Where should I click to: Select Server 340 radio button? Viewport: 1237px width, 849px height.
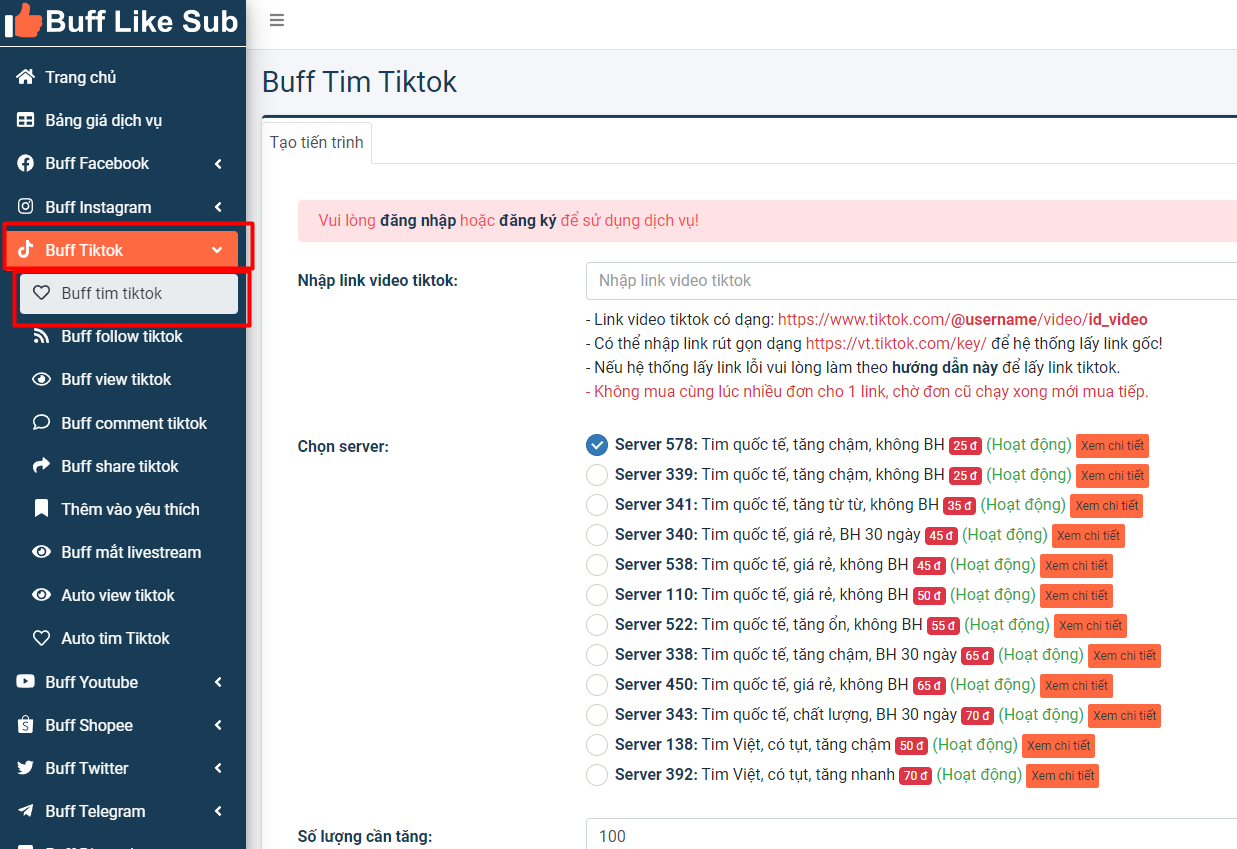tap(597, 535)
